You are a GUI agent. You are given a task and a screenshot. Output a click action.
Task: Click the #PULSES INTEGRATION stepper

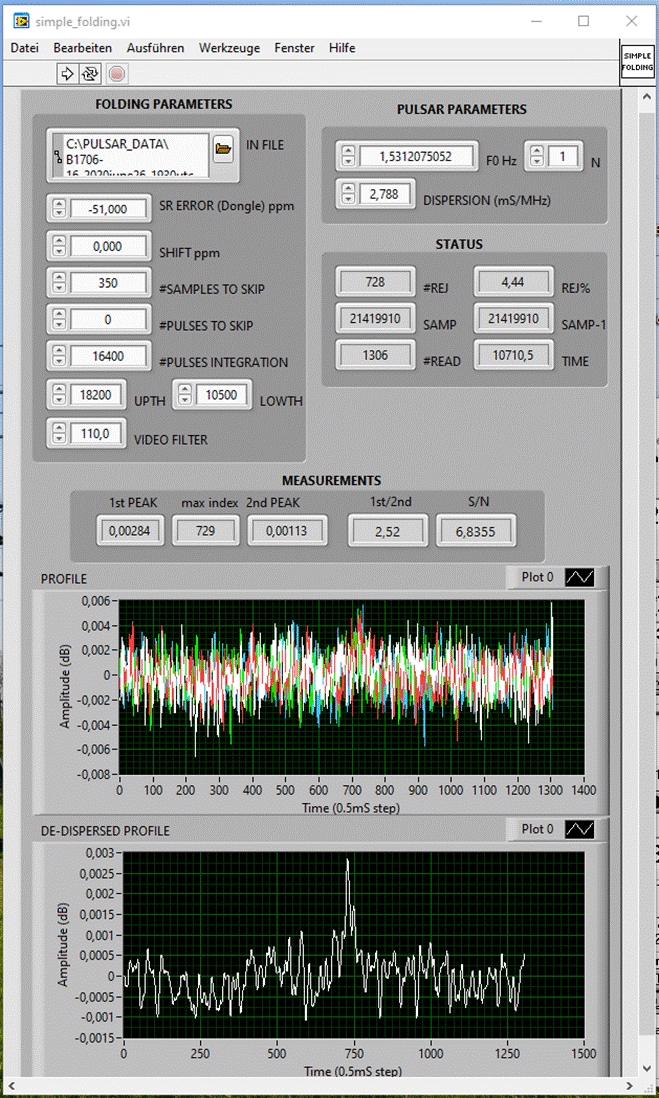click(59, 356)
